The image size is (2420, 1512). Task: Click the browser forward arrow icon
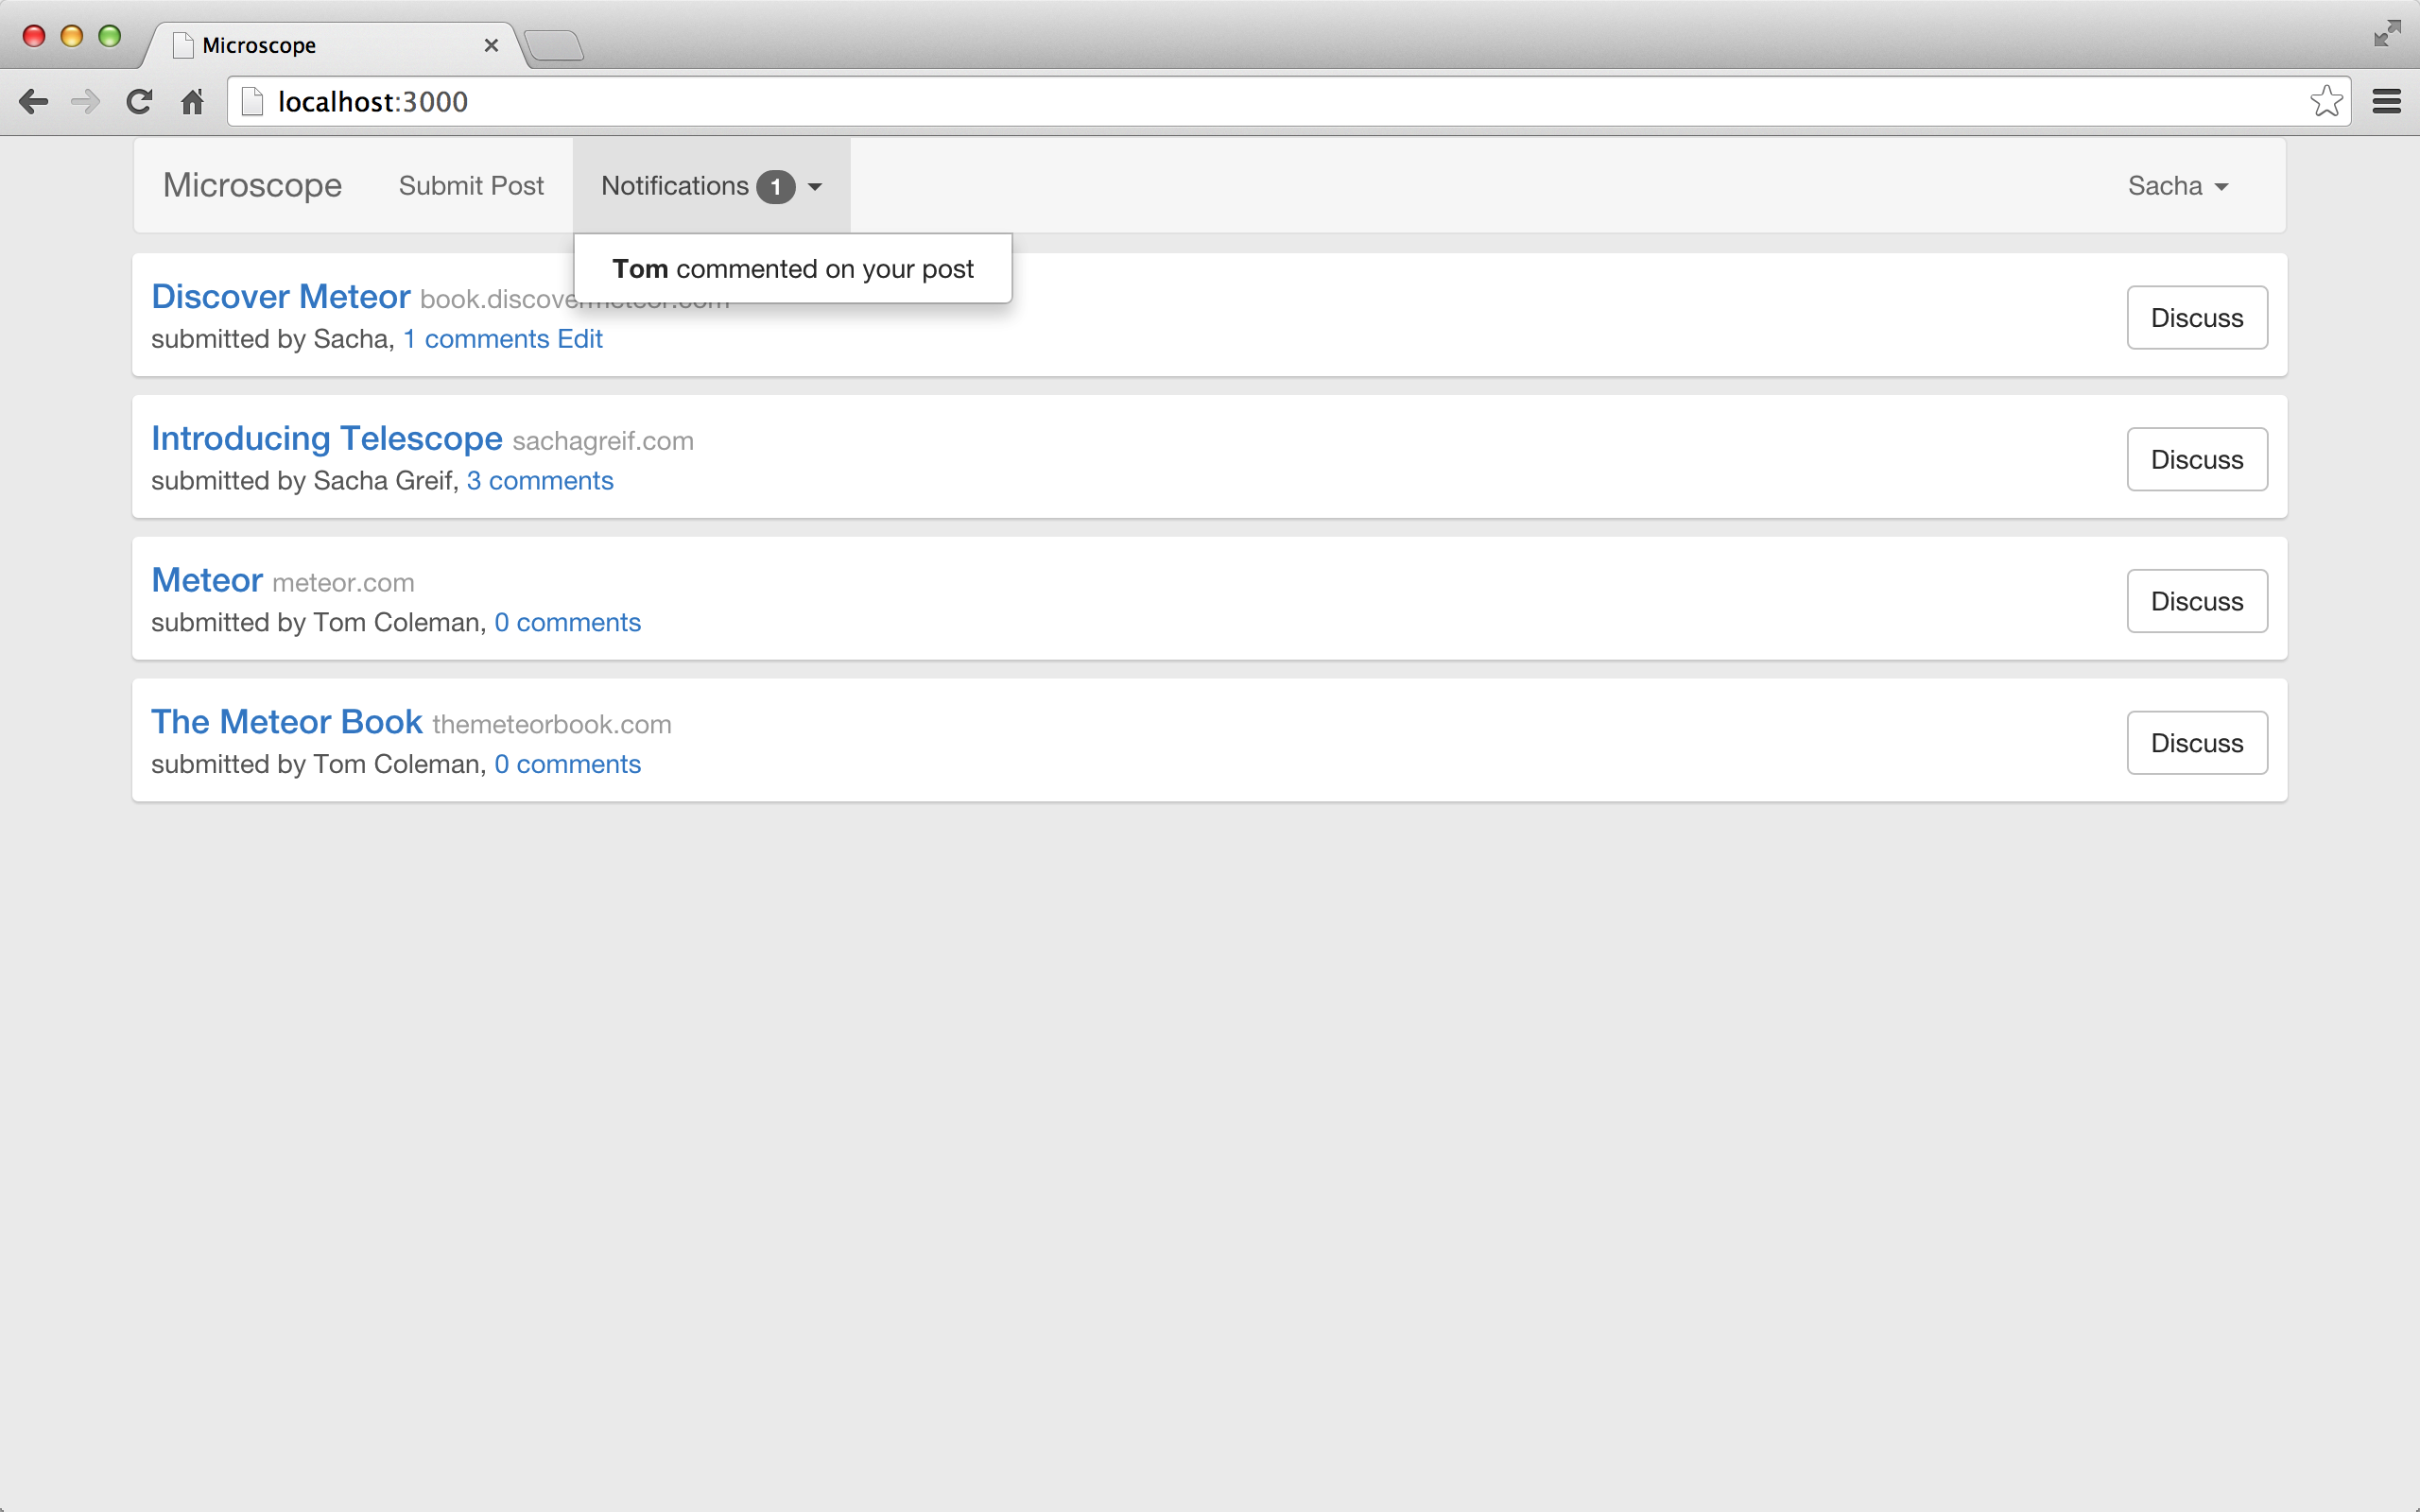click(85, 101)
